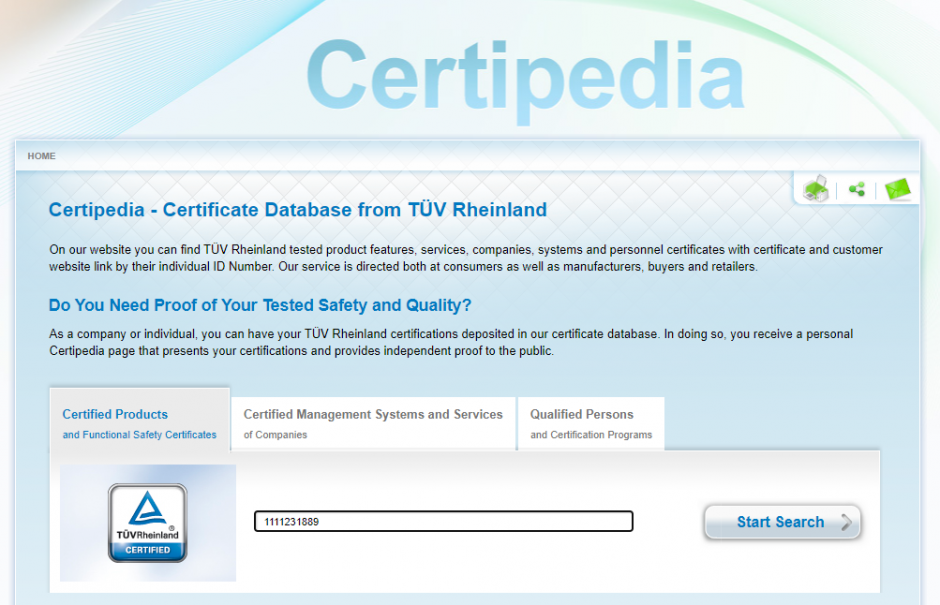Click the 'and Certification Programs' subtitle

590,435
